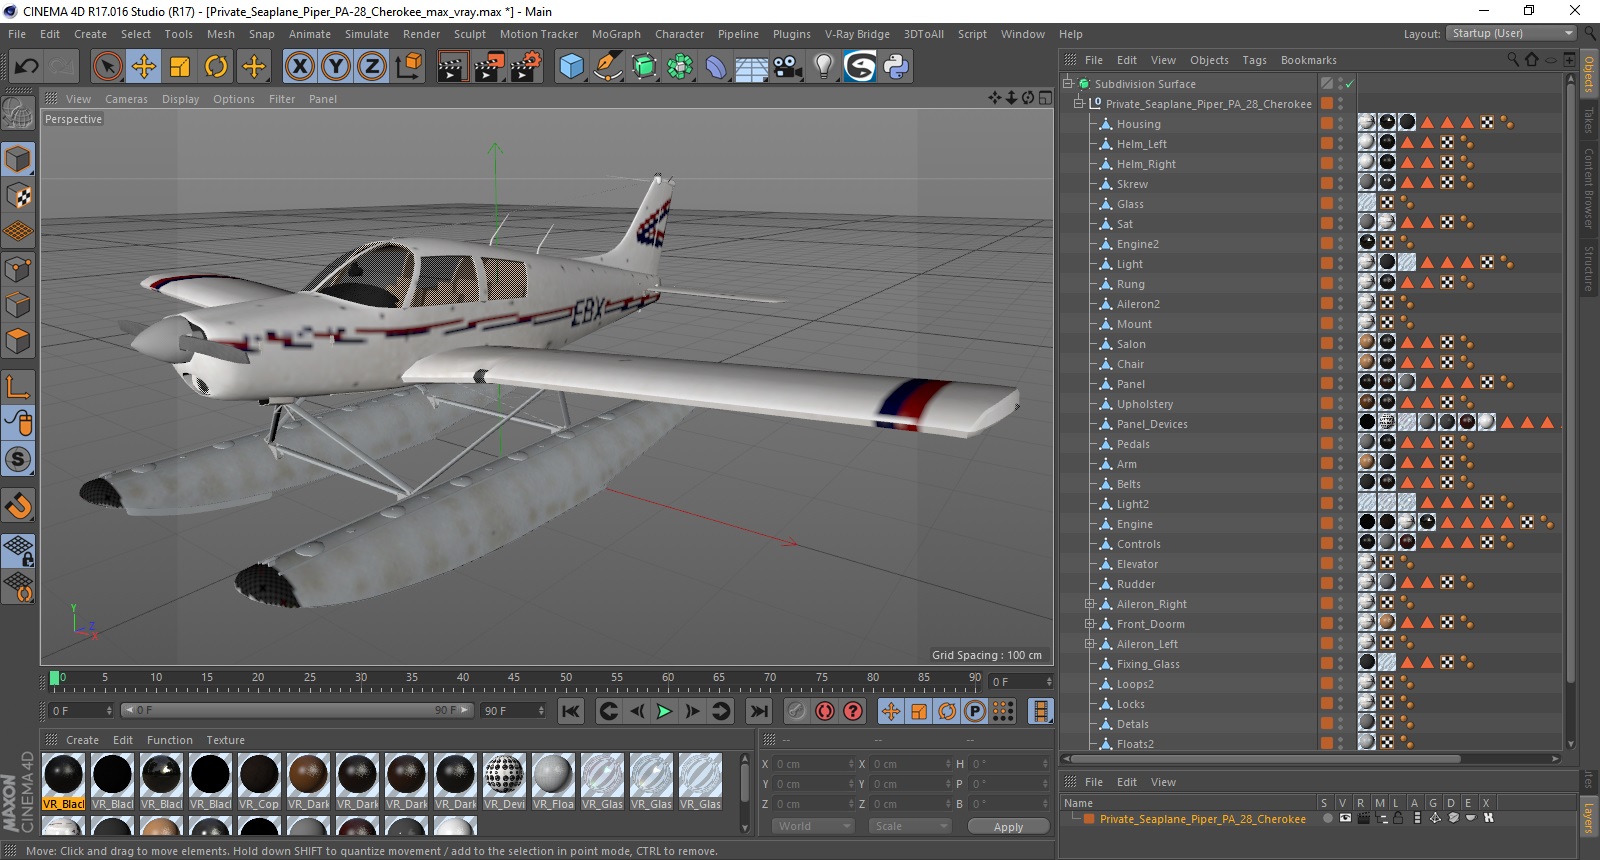
Task: Click frame 50 on the timeline ruler
Action: pyautogui.click(x=565, y=679)
